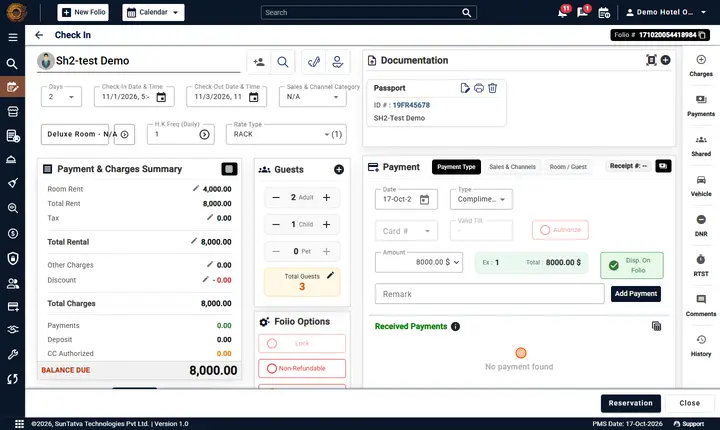
Task: Open the Demo Hotel user menu
Action: click(666, 12)
